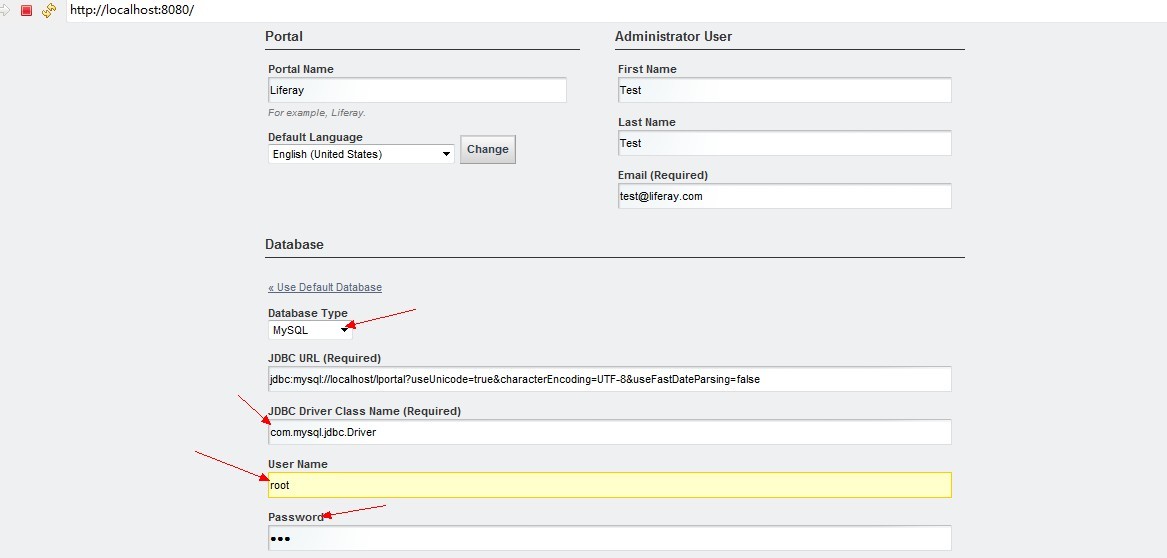Image resolution: width=1167 pixels, height=558 pixels.
Task: Focus the JDBC Driver Class Name field
Action: point(609,432)
